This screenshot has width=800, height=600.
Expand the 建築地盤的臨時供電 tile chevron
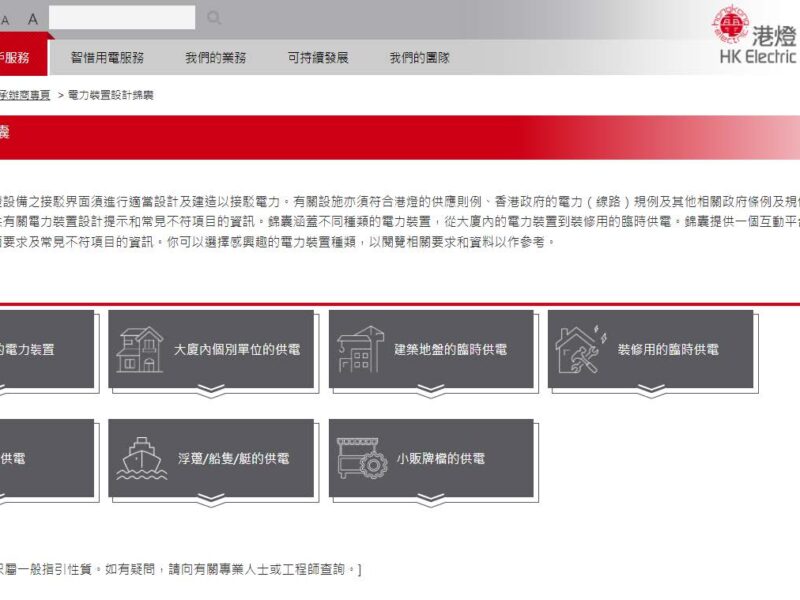tap(432, 389)
